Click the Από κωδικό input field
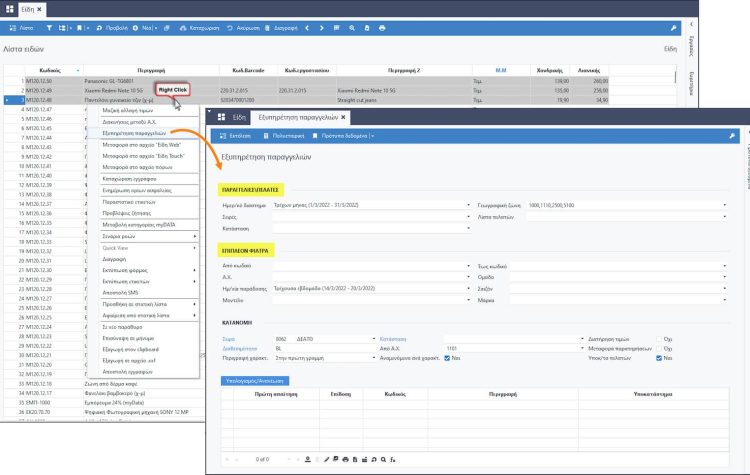 (x=370, y=268)
